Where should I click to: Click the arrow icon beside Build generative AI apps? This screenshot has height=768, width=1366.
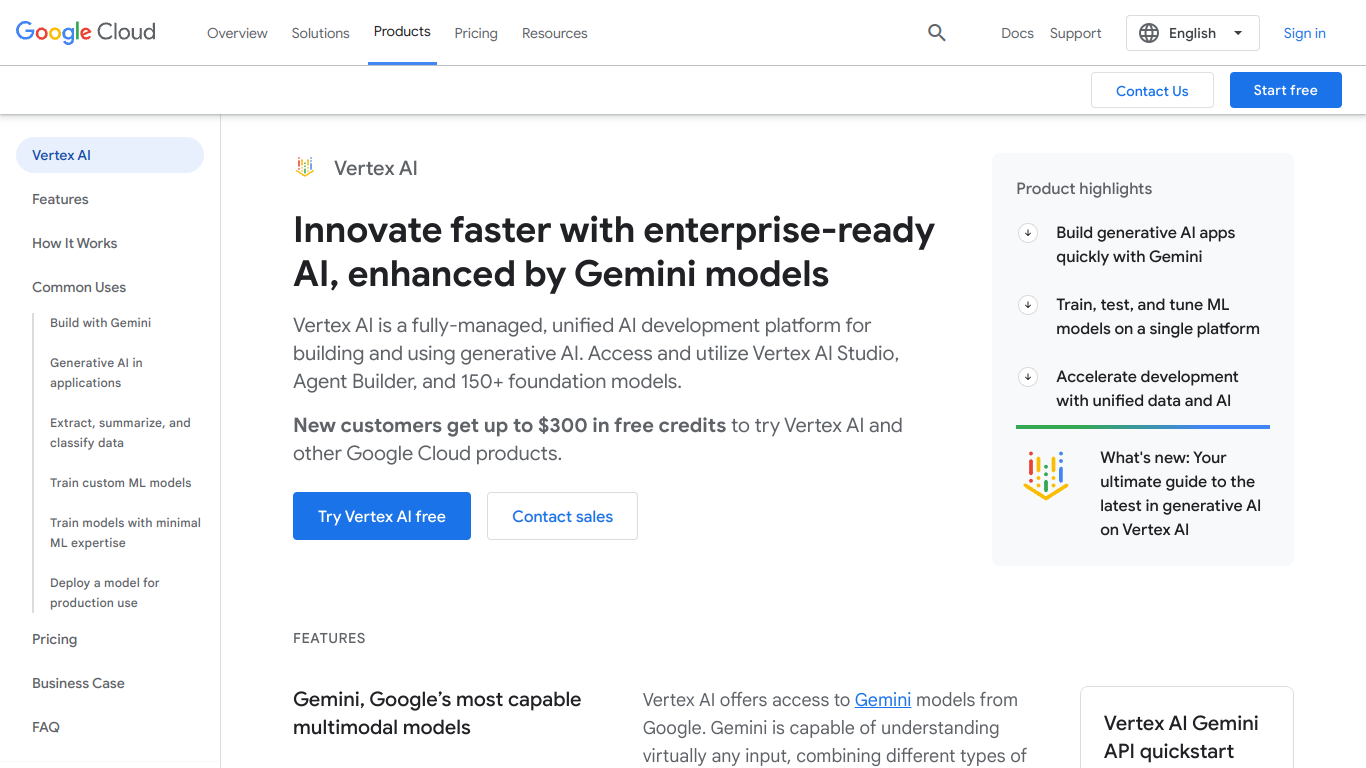click(1027, 233)
